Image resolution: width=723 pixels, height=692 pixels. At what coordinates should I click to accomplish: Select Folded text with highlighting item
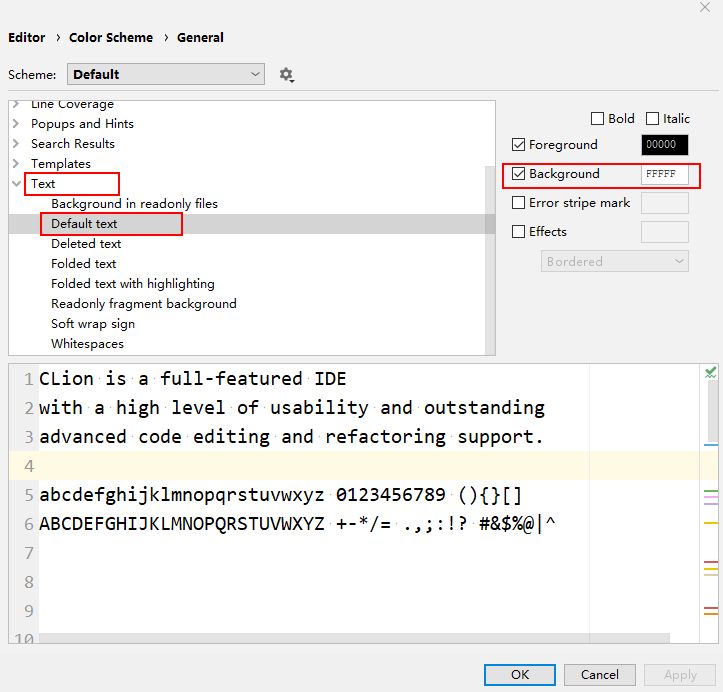click(133, 284)
